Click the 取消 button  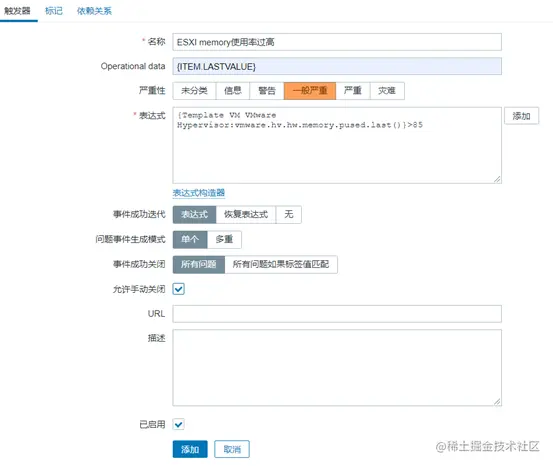[232, 449]
